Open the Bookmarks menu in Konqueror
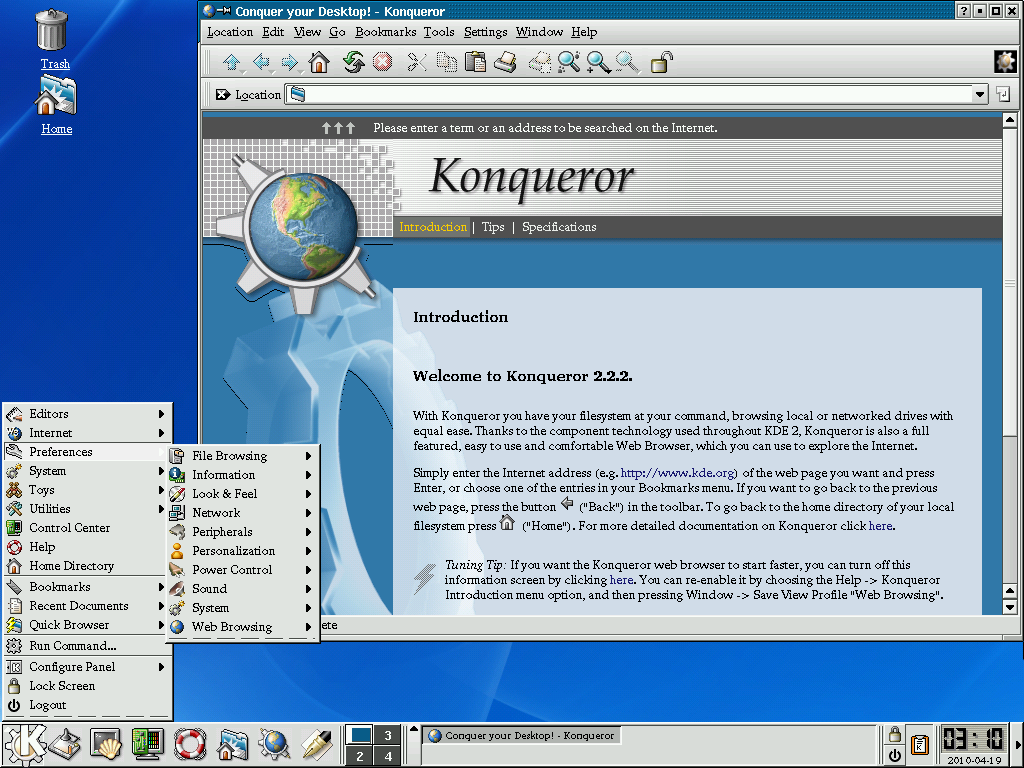Screen dimensions: 1024x768 [387, 31]
